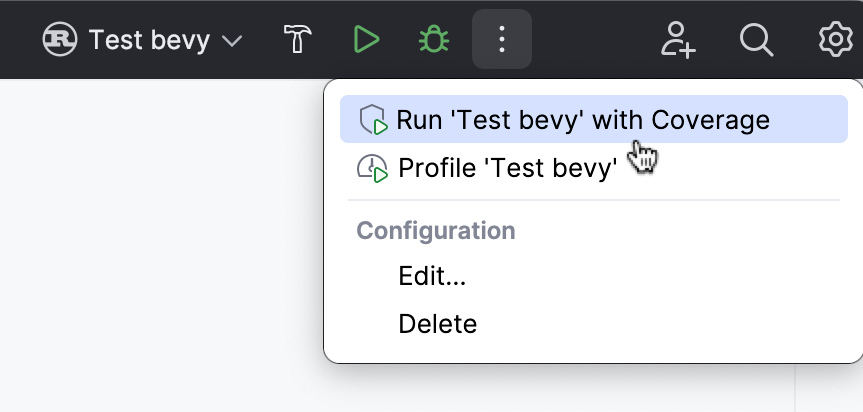Viewport: 863px width, 412px height.
Task: Select Run 'Test bevy' with Coverage
Action: pyautogui.click(x=582, y=120)
